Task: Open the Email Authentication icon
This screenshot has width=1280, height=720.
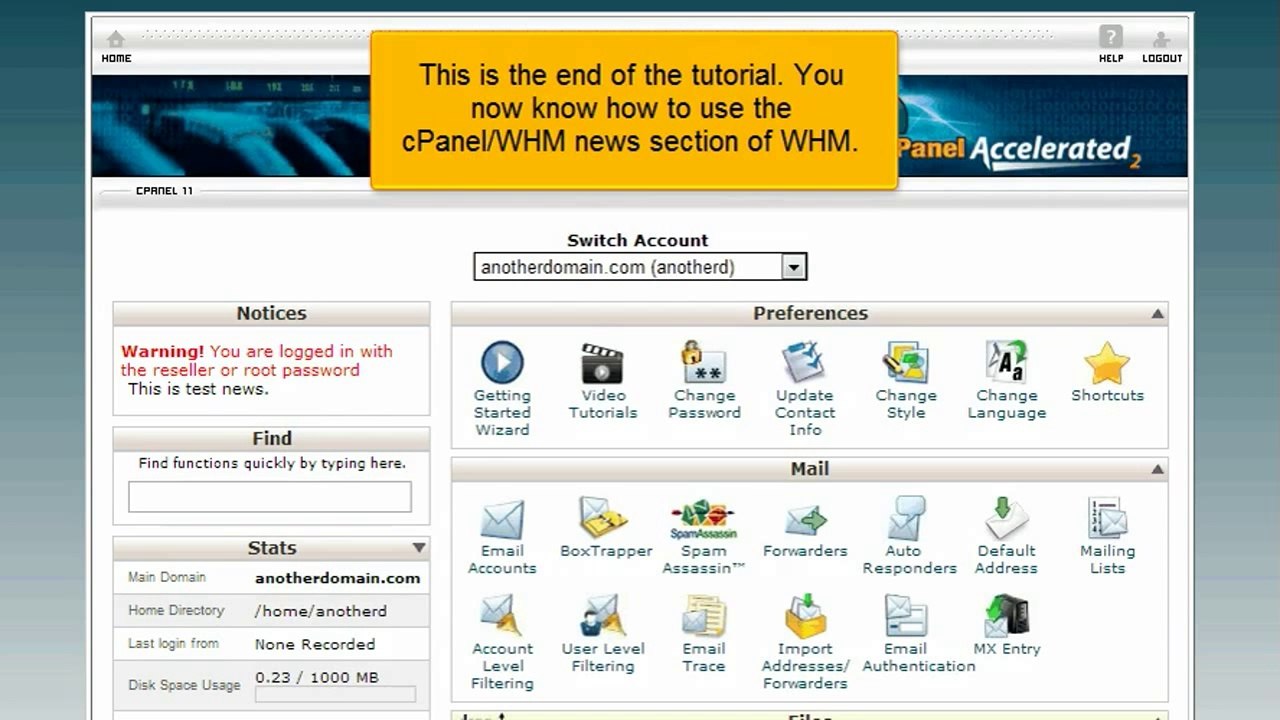Action: click(x=906, y=616)
